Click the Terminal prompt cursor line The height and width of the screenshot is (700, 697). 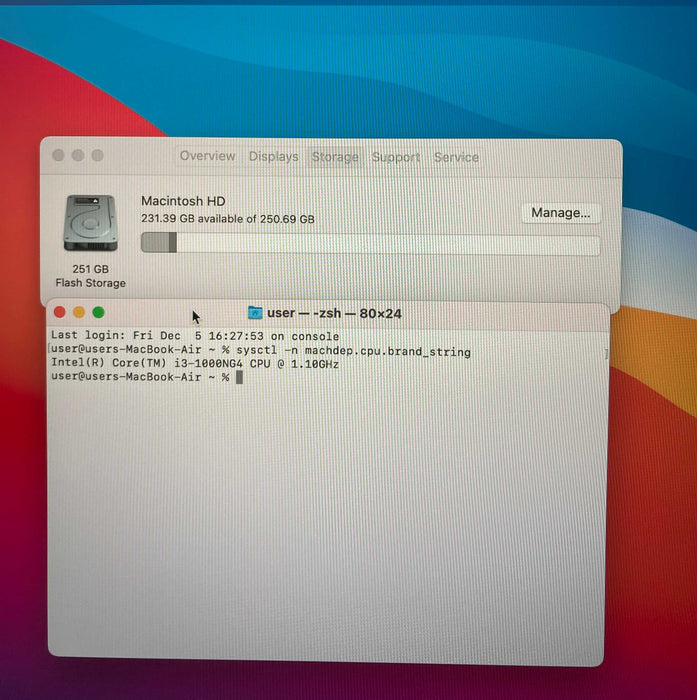tap(147, 377)
